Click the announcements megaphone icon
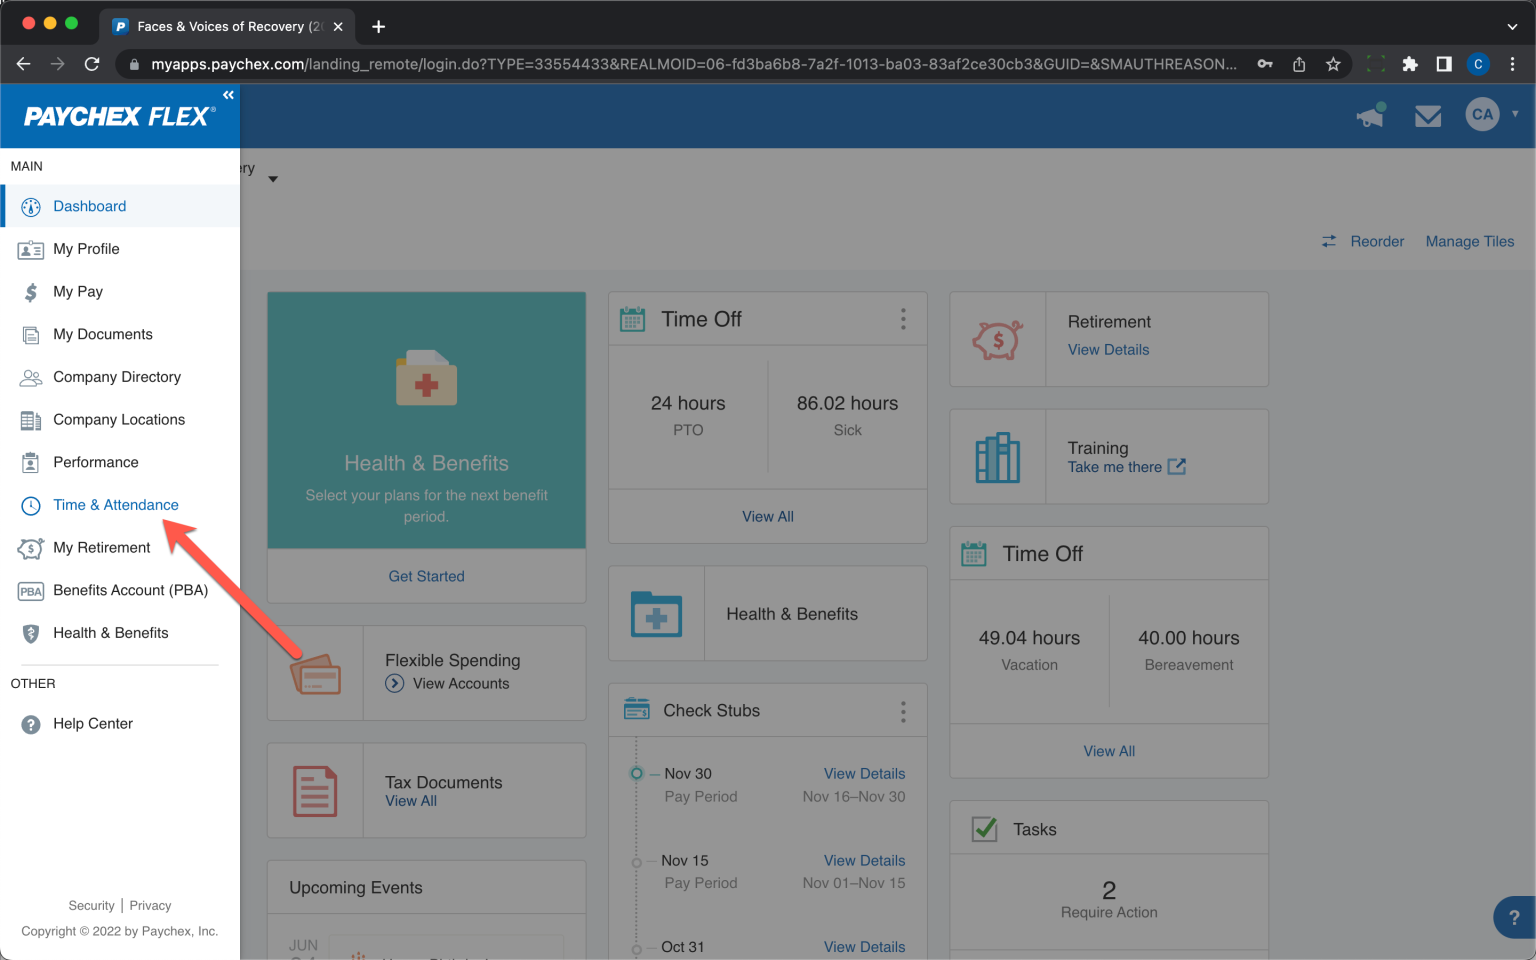This screenshot has width=1536, height=960. 1370,116
